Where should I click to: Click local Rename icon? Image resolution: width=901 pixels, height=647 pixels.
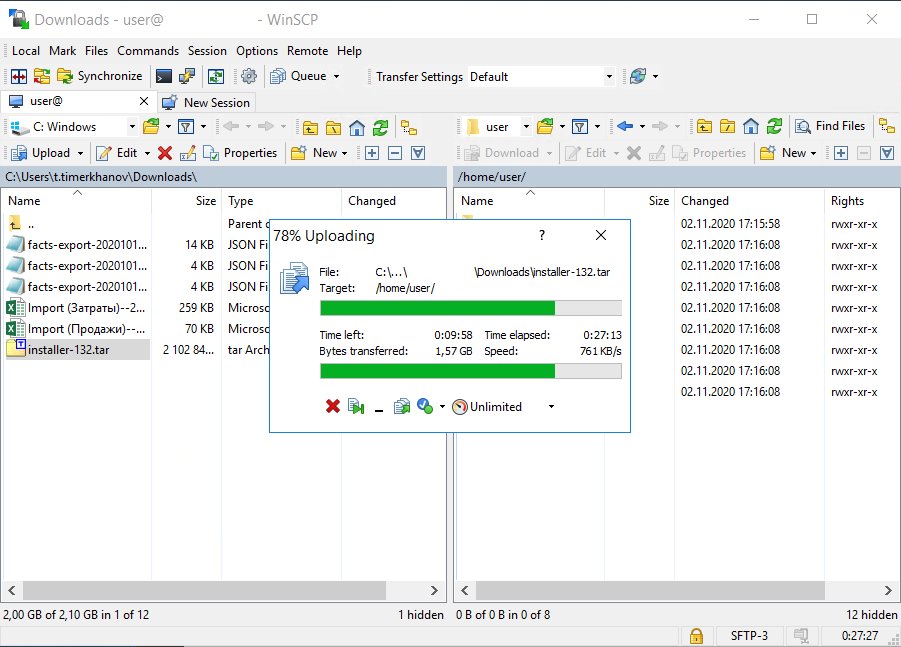[x=188, y=153]
